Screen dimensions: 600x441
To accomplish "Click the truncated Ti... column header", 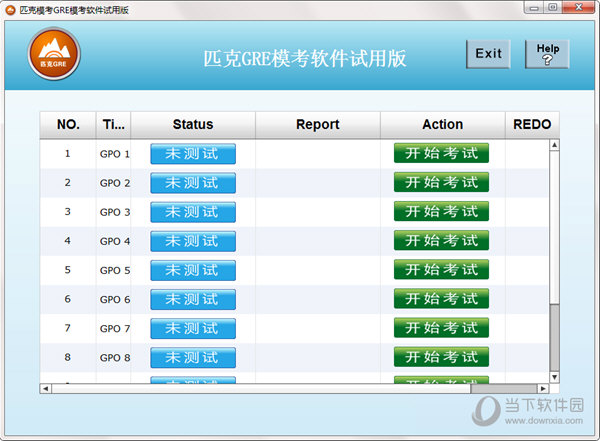I will coord(113,125).
